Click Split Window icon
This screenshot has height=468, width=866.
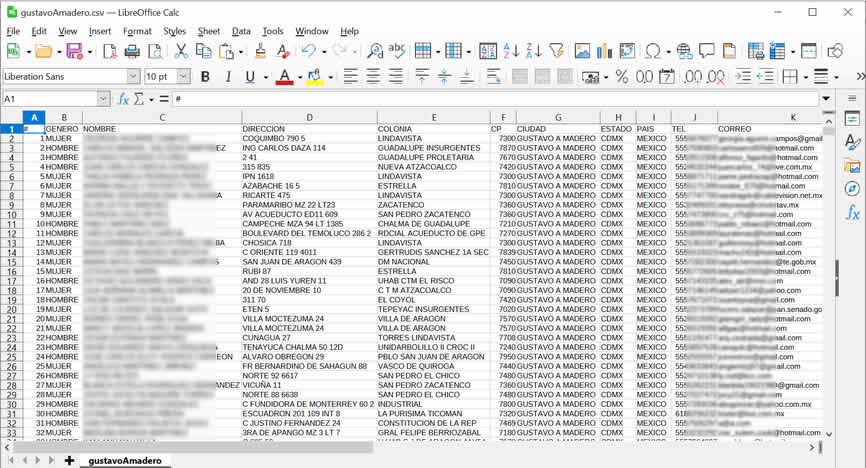(809, 51)
